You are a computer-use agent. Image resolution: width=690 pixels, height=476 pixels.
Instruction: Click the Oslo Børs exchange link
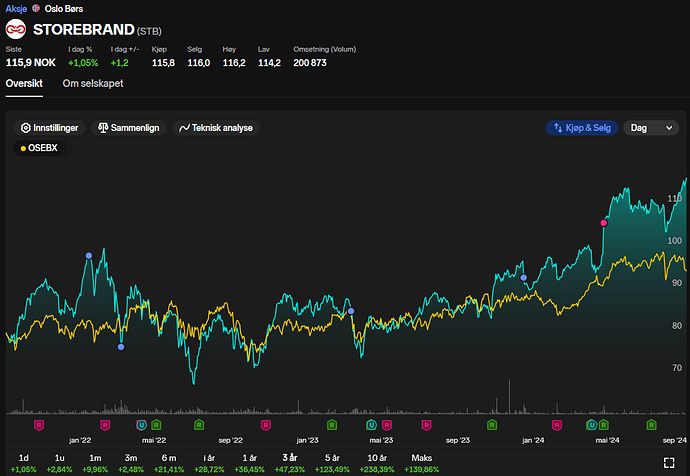tap(64, 9)
